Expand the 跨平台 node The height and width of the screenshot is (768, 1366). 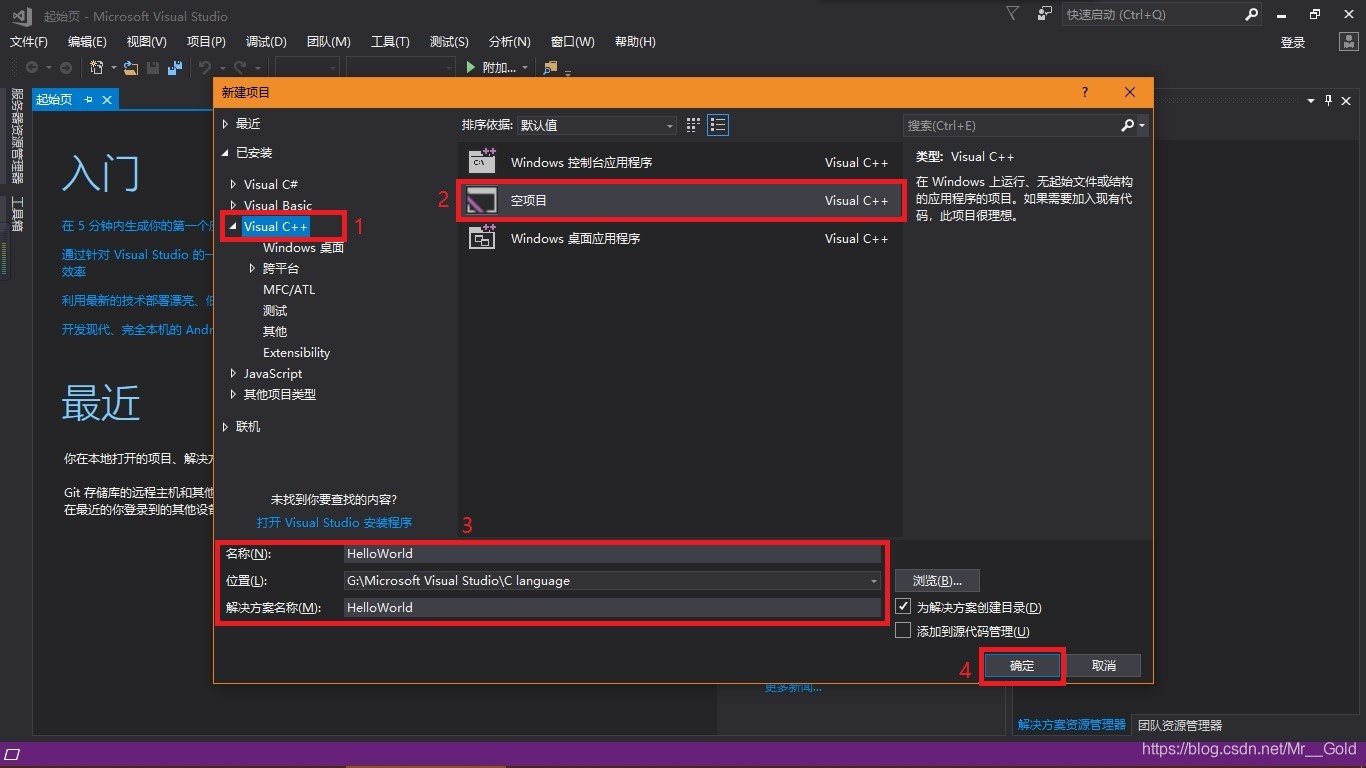(252, 268)
